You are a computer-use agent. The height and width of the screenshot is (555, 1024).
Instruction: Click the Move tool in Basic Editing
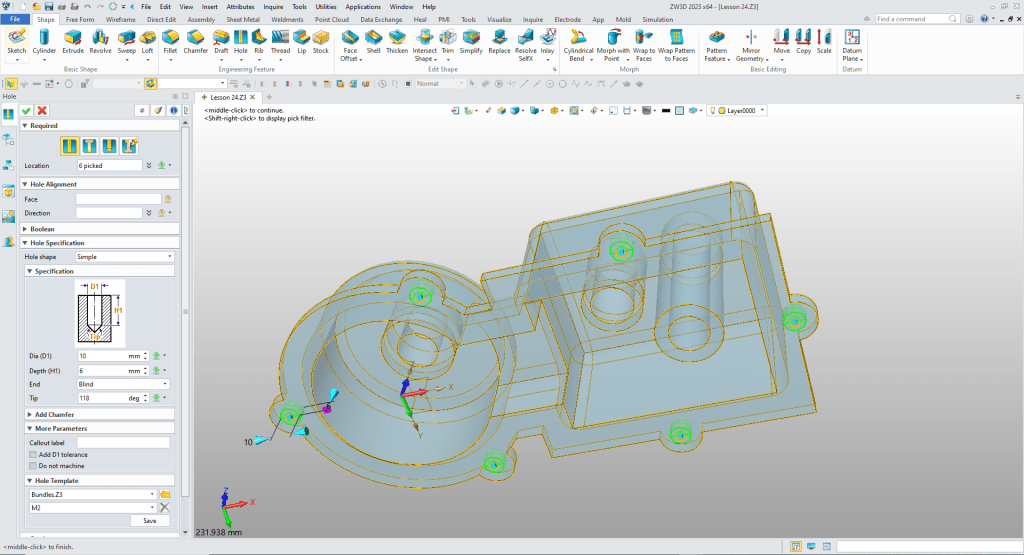tap(781, 40)
